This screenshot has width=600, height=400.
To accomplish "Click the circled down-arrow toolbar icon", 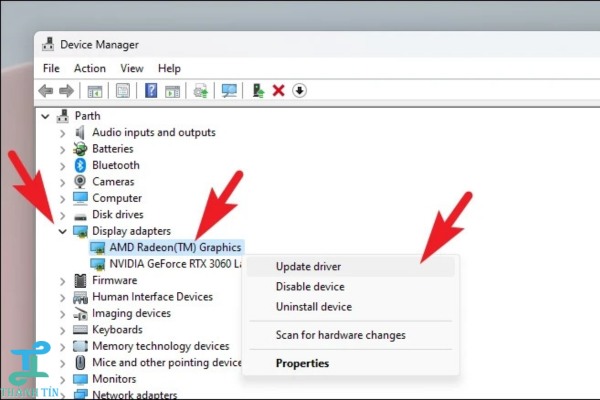I will (x=299, y=91).
